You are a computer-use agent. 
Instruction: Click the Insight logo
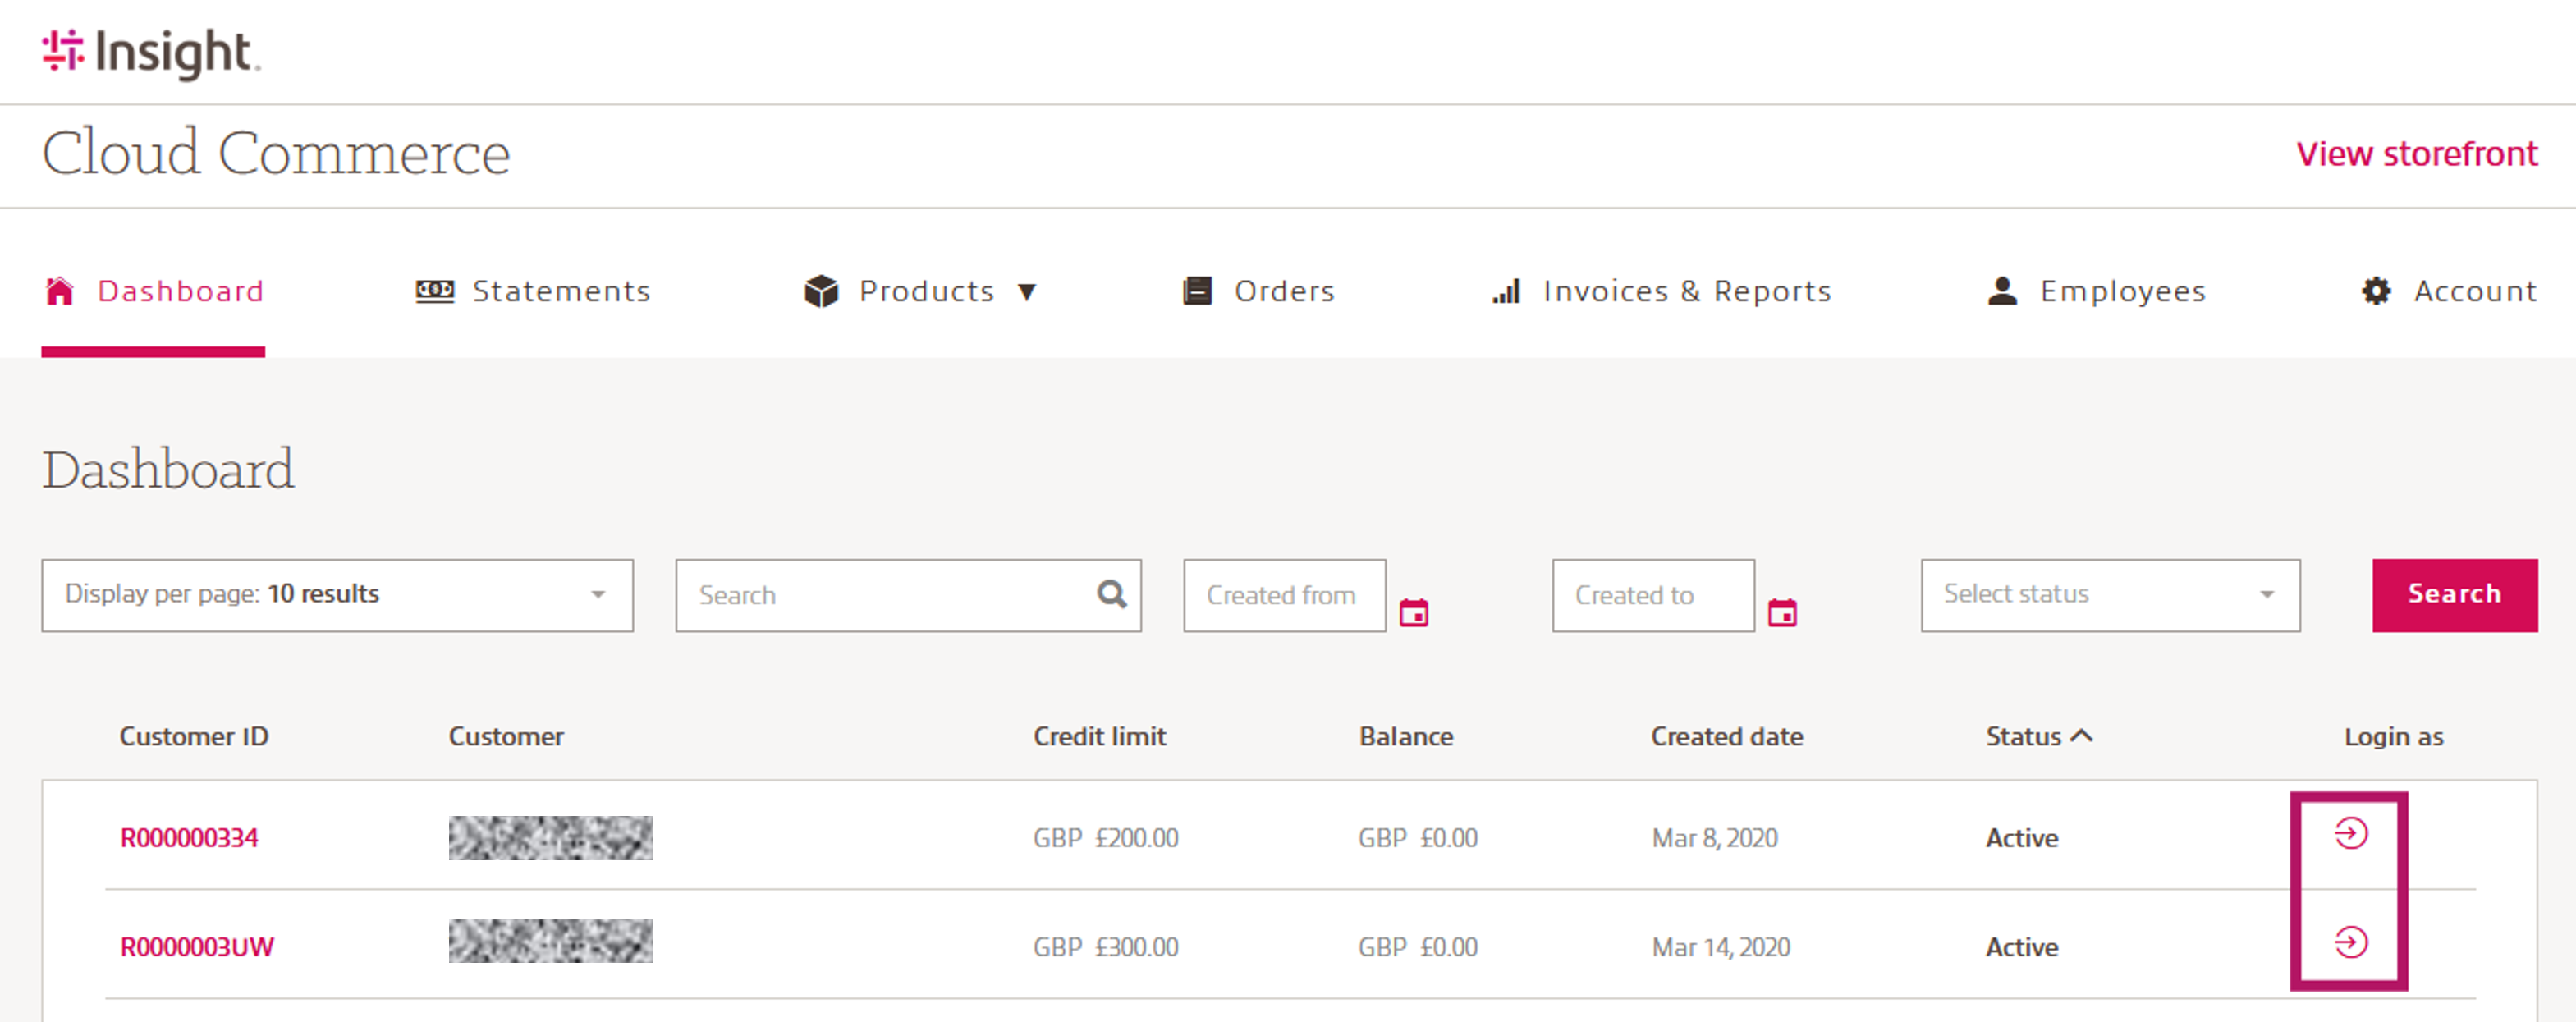pyautogui.click(x=150, y=52)
